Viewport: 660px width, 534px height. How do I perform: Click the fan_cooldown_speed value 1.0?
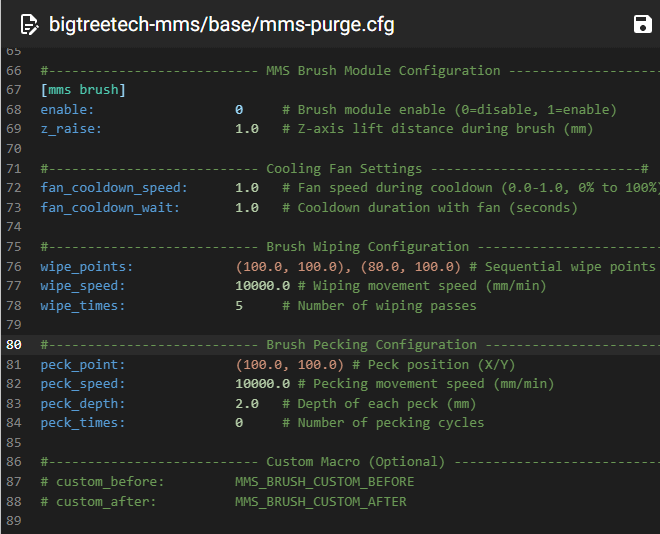click(x=246, y=188)
